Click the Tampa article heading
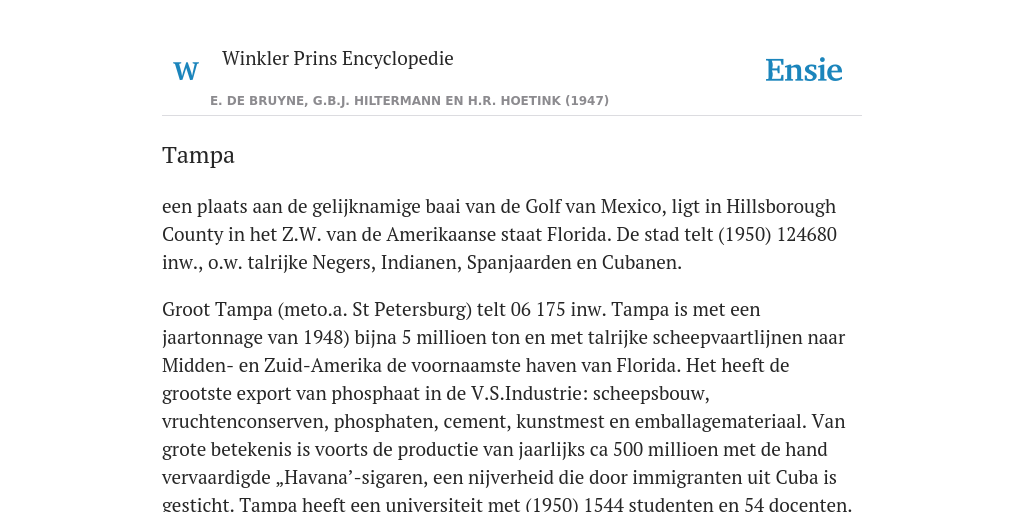The image size is (1024, 512). 199,155
